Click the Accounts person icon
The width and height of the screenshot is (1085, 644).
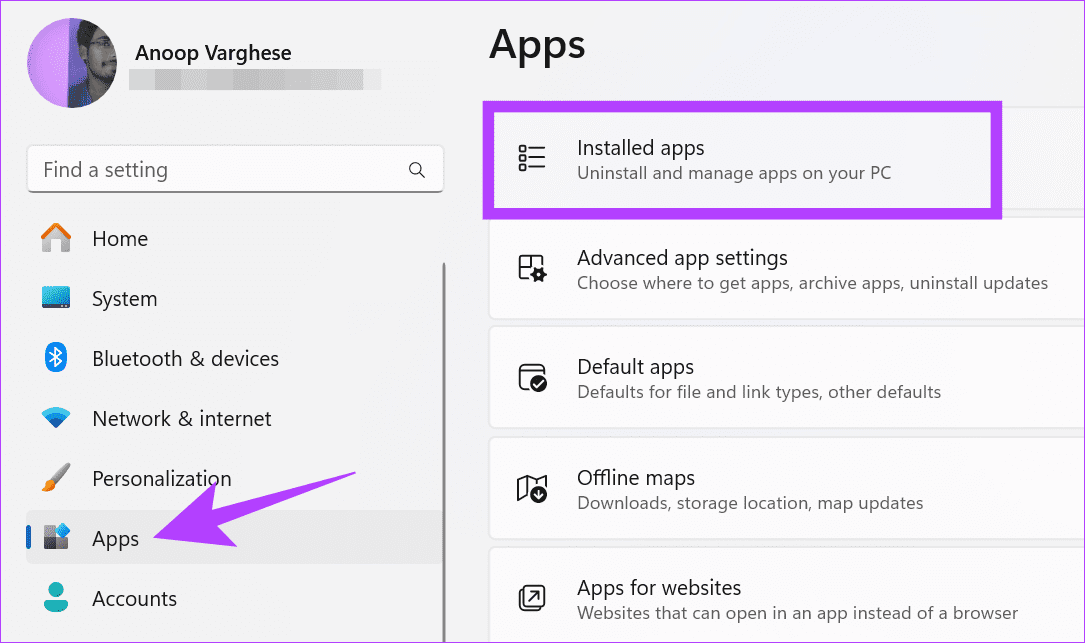56,598
